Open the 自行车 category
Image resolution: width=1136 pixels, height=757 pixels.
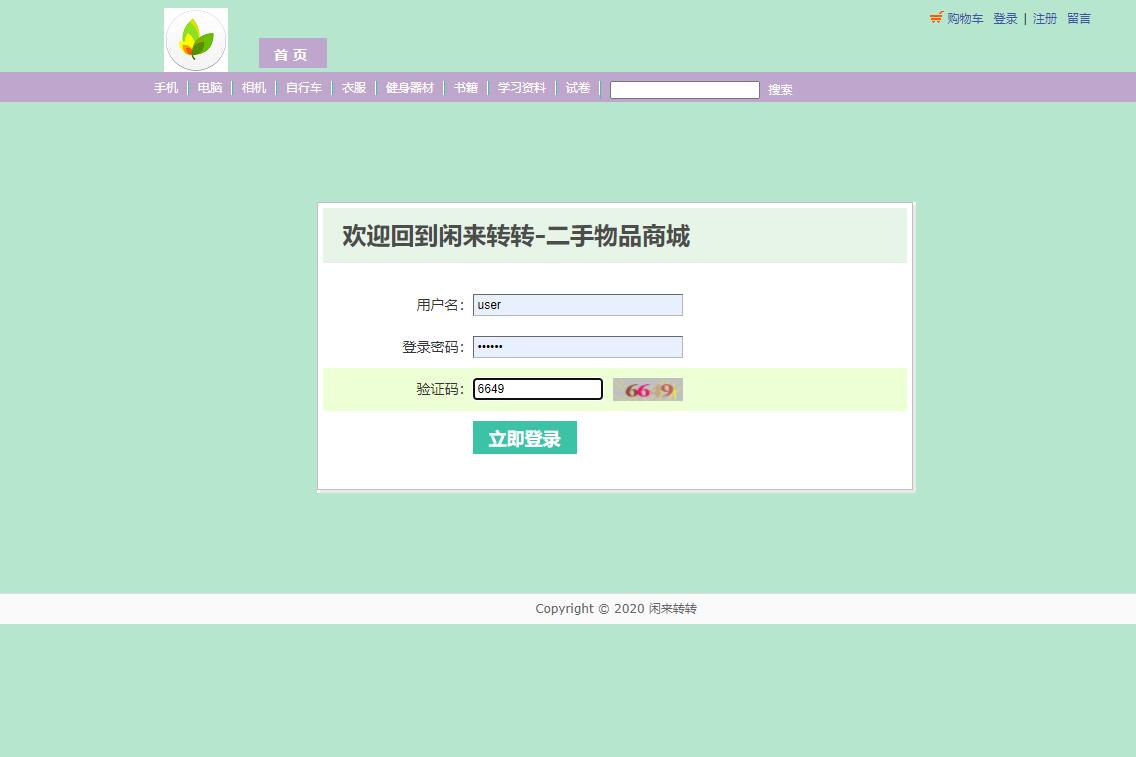tap(302, 88)
